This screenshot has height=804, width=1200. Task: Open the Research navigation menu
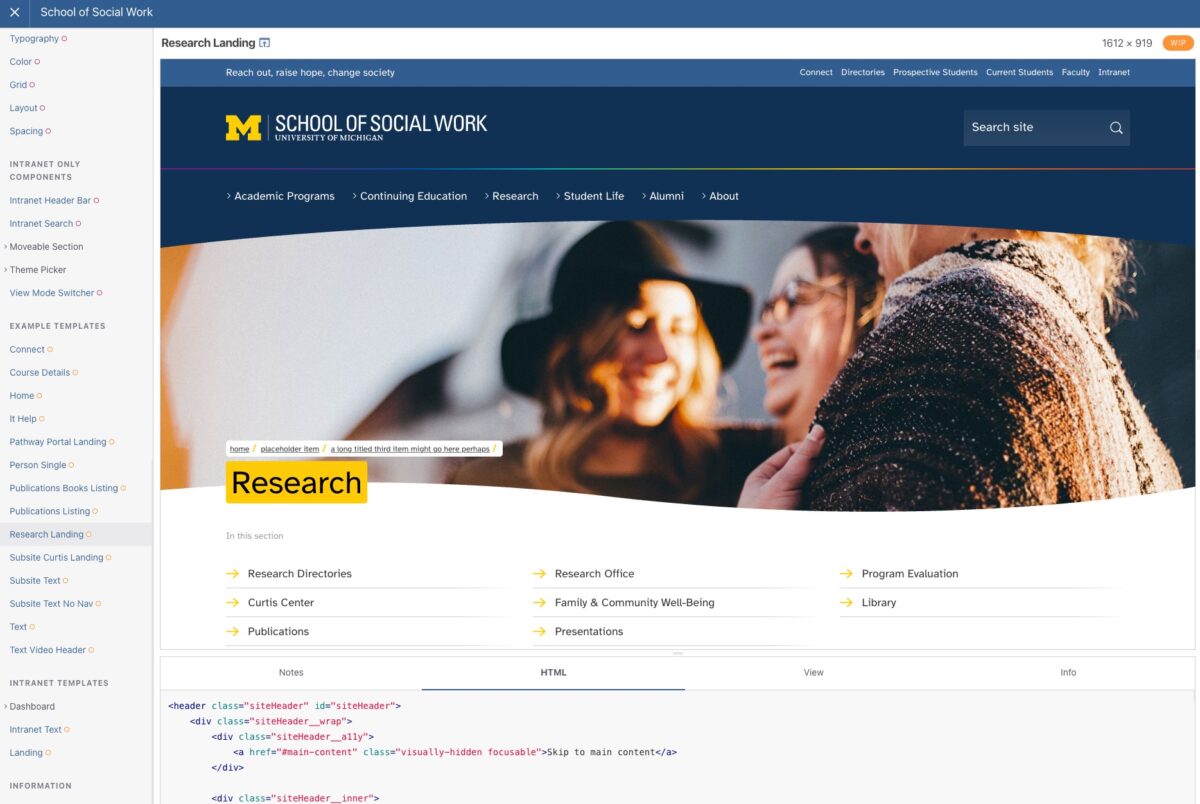coord(512,196)
